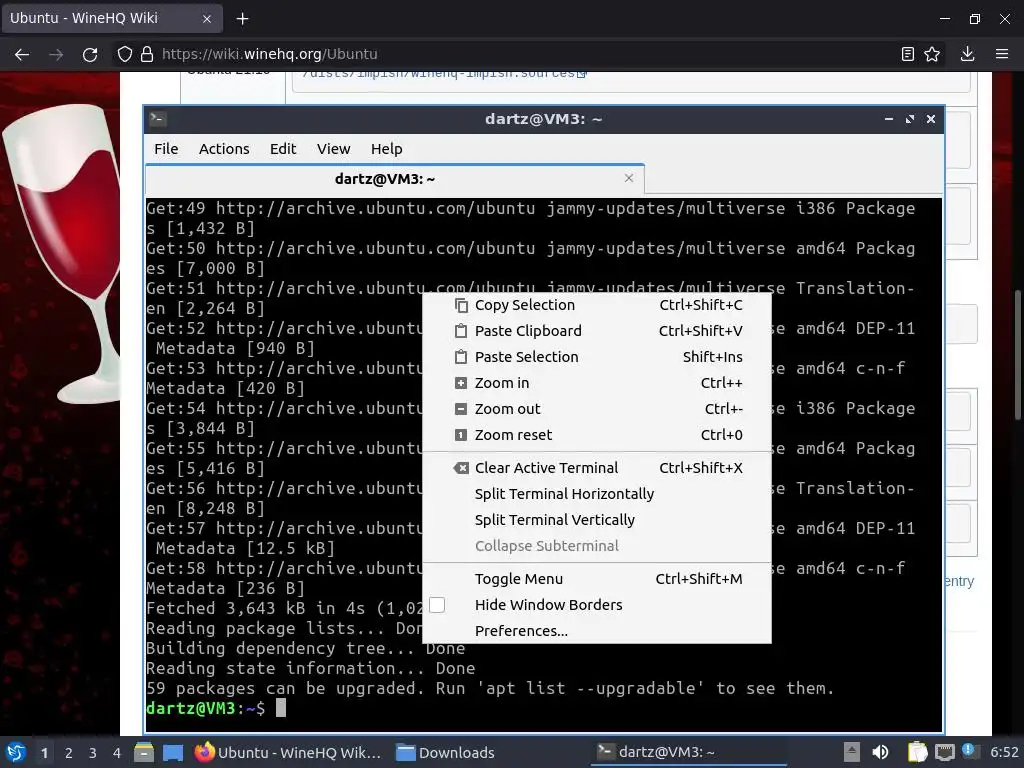This screenshot has height=768, width=1024.
Task: Open Firefox downloads panel
Action: tap(968, 54)
